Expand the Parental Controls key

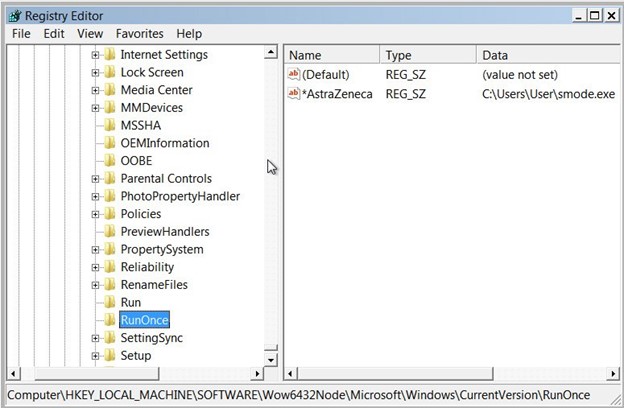tap(96, 179)
